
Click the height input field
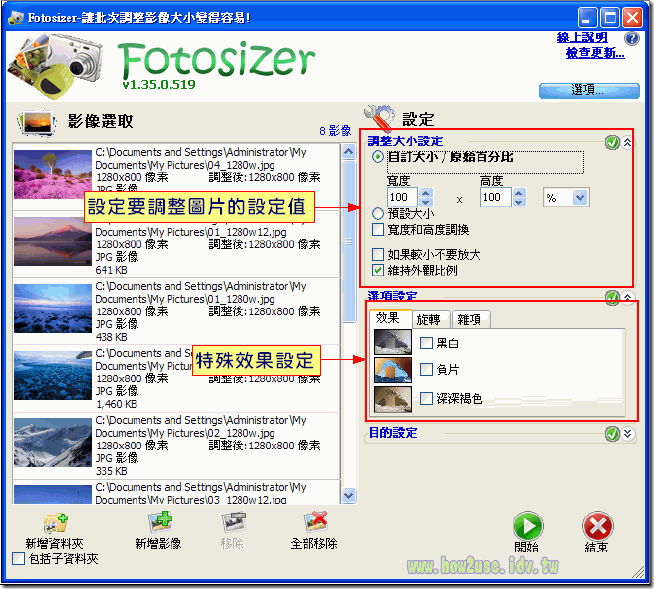[496, 197]
